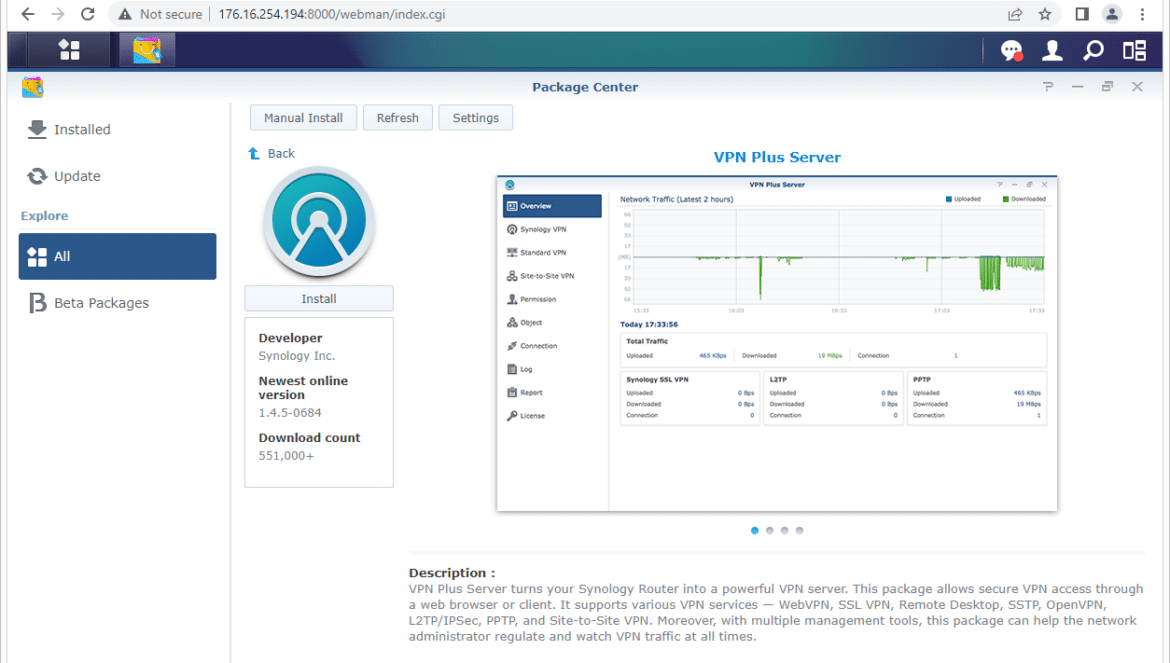Minimize the Package Center window

1077,87
